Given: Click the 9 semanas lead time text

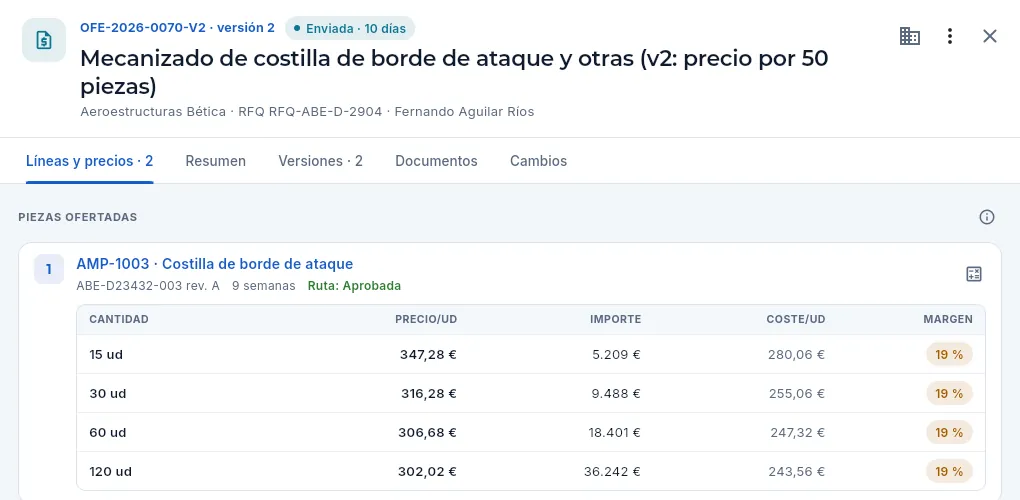Looking at the screenshot, I should pos(263,286).
